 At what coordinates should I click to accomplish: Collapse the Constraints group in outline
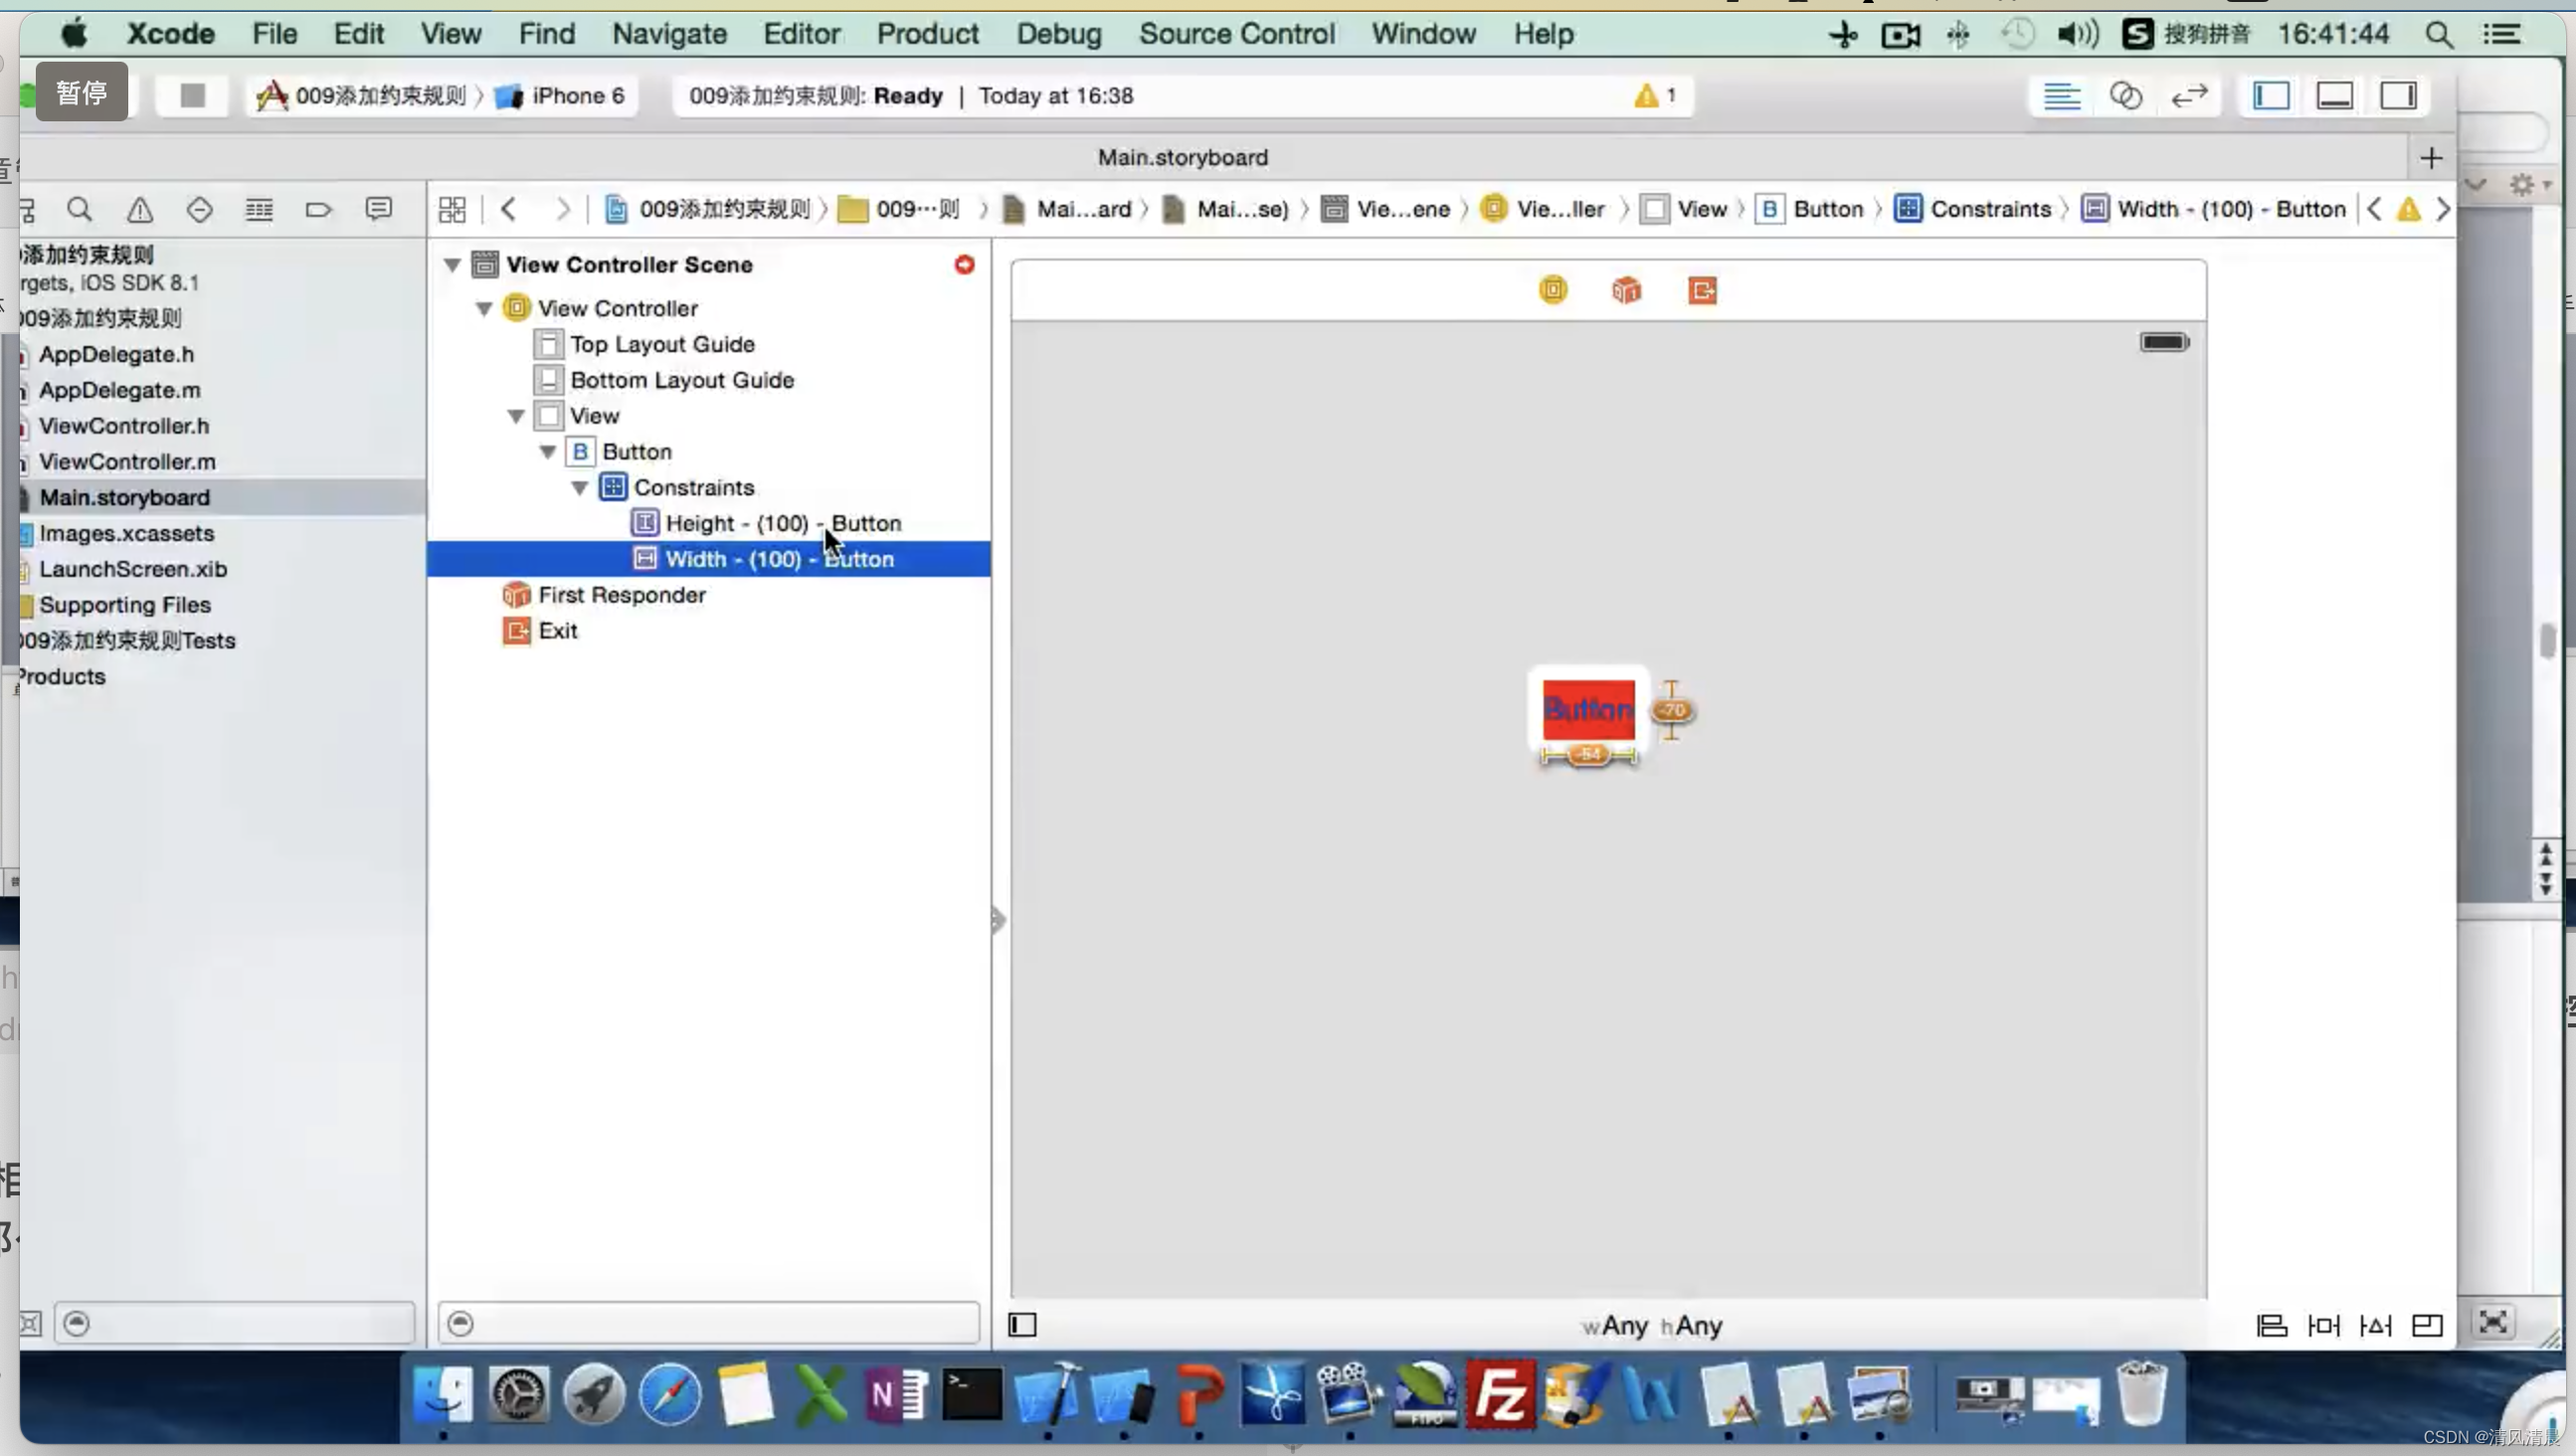(580, 488)
